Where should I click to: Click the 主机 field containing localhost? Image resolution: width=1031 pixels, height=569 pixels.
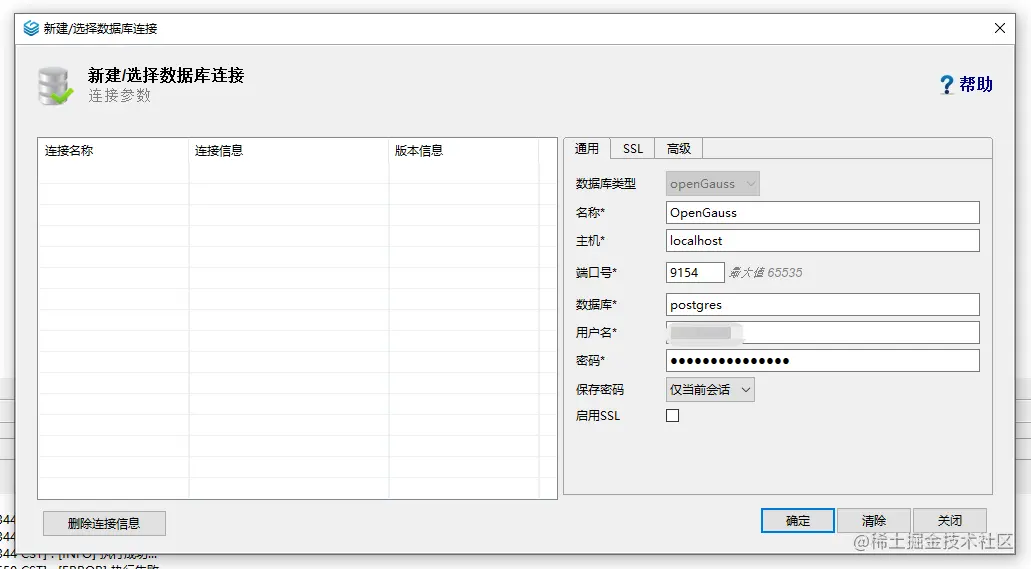[823, 241]
